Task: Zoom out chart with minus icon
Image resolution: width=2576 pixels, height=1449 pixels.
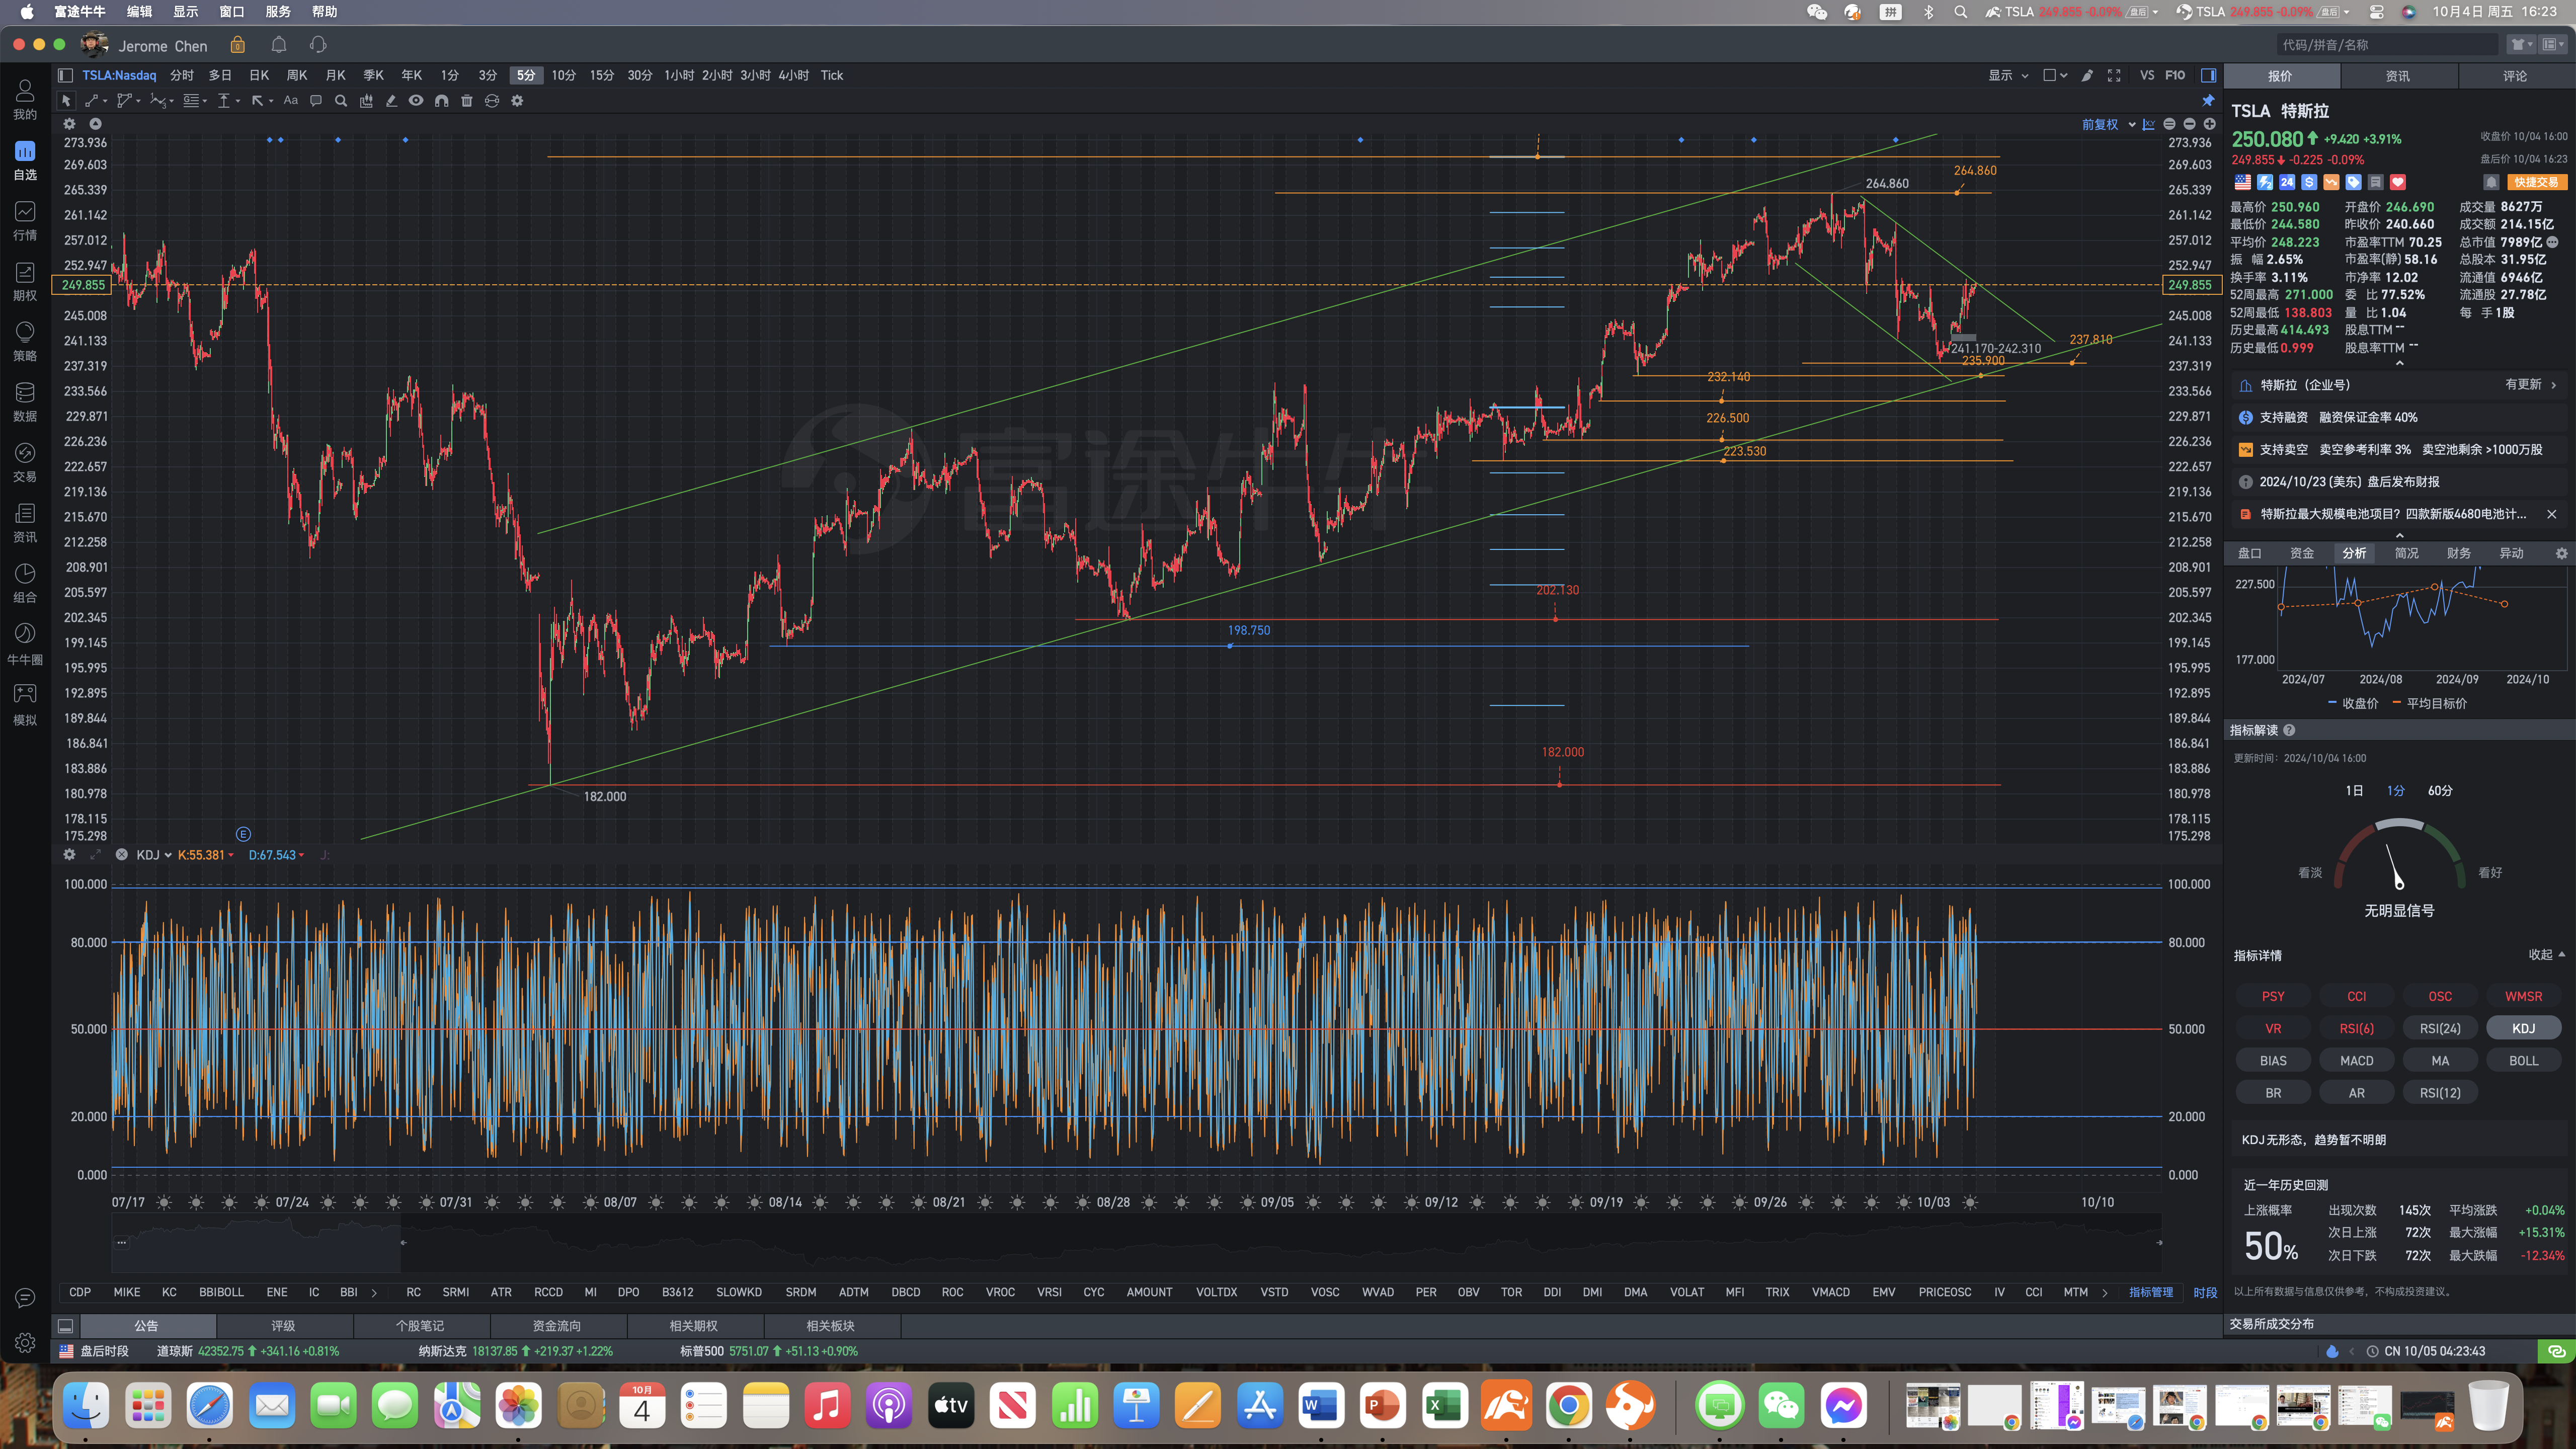Action: tap(2190, 124)
